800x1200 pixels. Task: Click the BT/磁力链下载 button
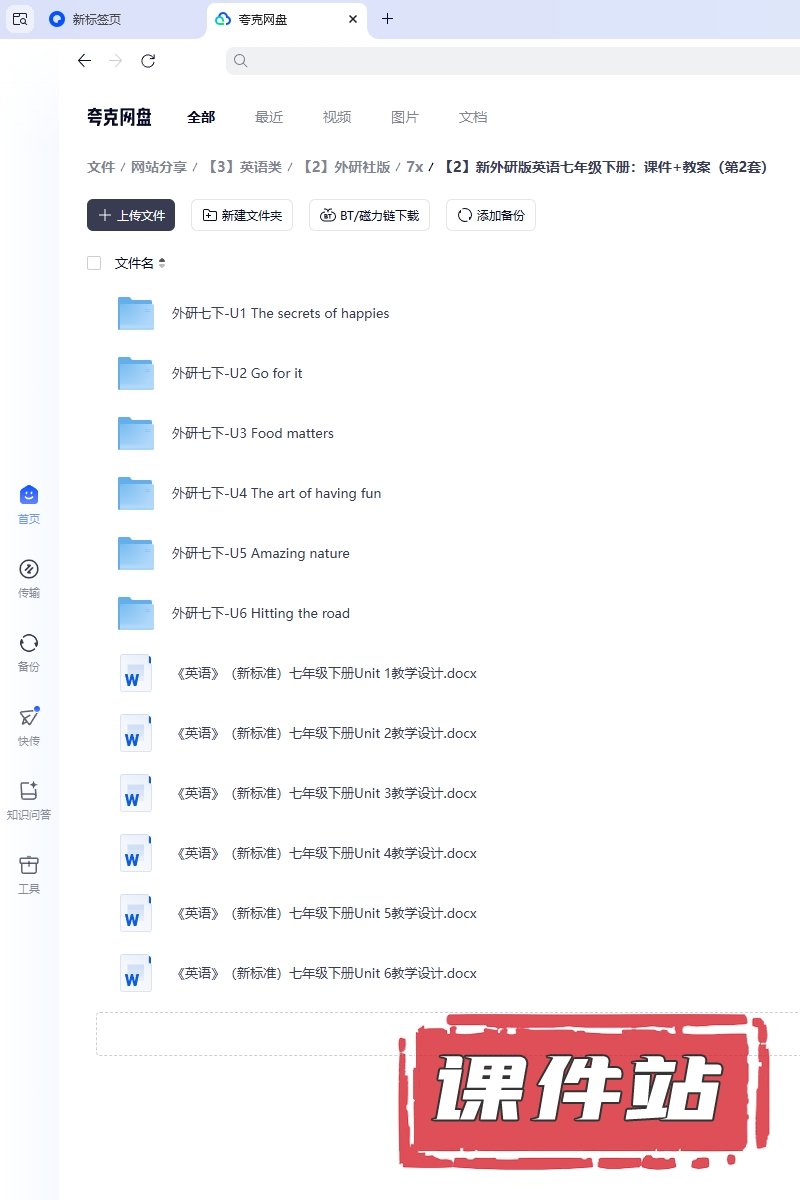pyautogui.click(x=370, y=215)
